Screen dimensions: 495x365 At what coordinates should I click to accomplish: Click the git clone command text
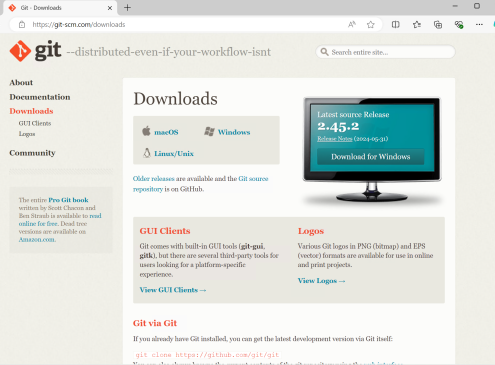pyautogui.click(x=207, y=355)
